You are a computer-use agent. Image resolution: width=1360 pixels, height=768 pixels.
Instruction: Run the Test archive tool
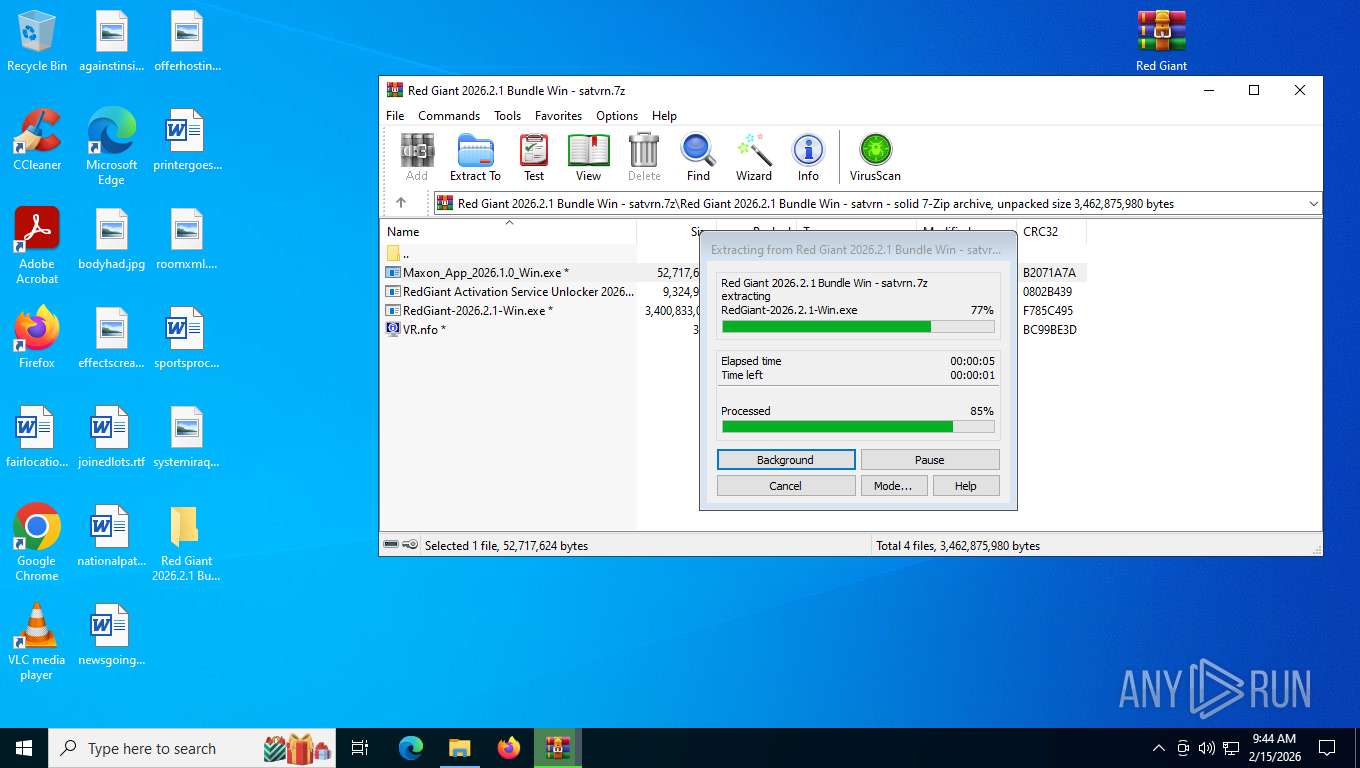tap(534, 158)
